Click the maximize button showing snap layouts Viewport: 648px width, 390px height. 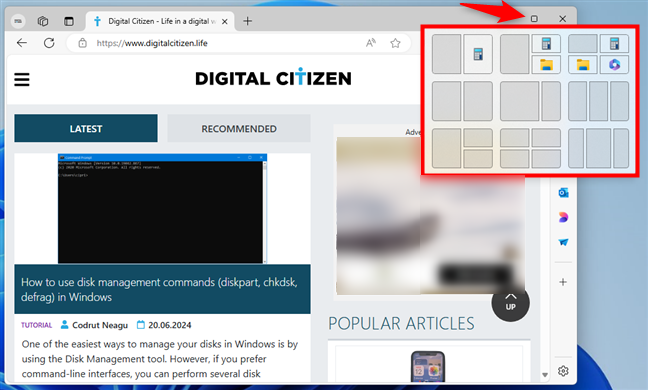click(534, 19)
